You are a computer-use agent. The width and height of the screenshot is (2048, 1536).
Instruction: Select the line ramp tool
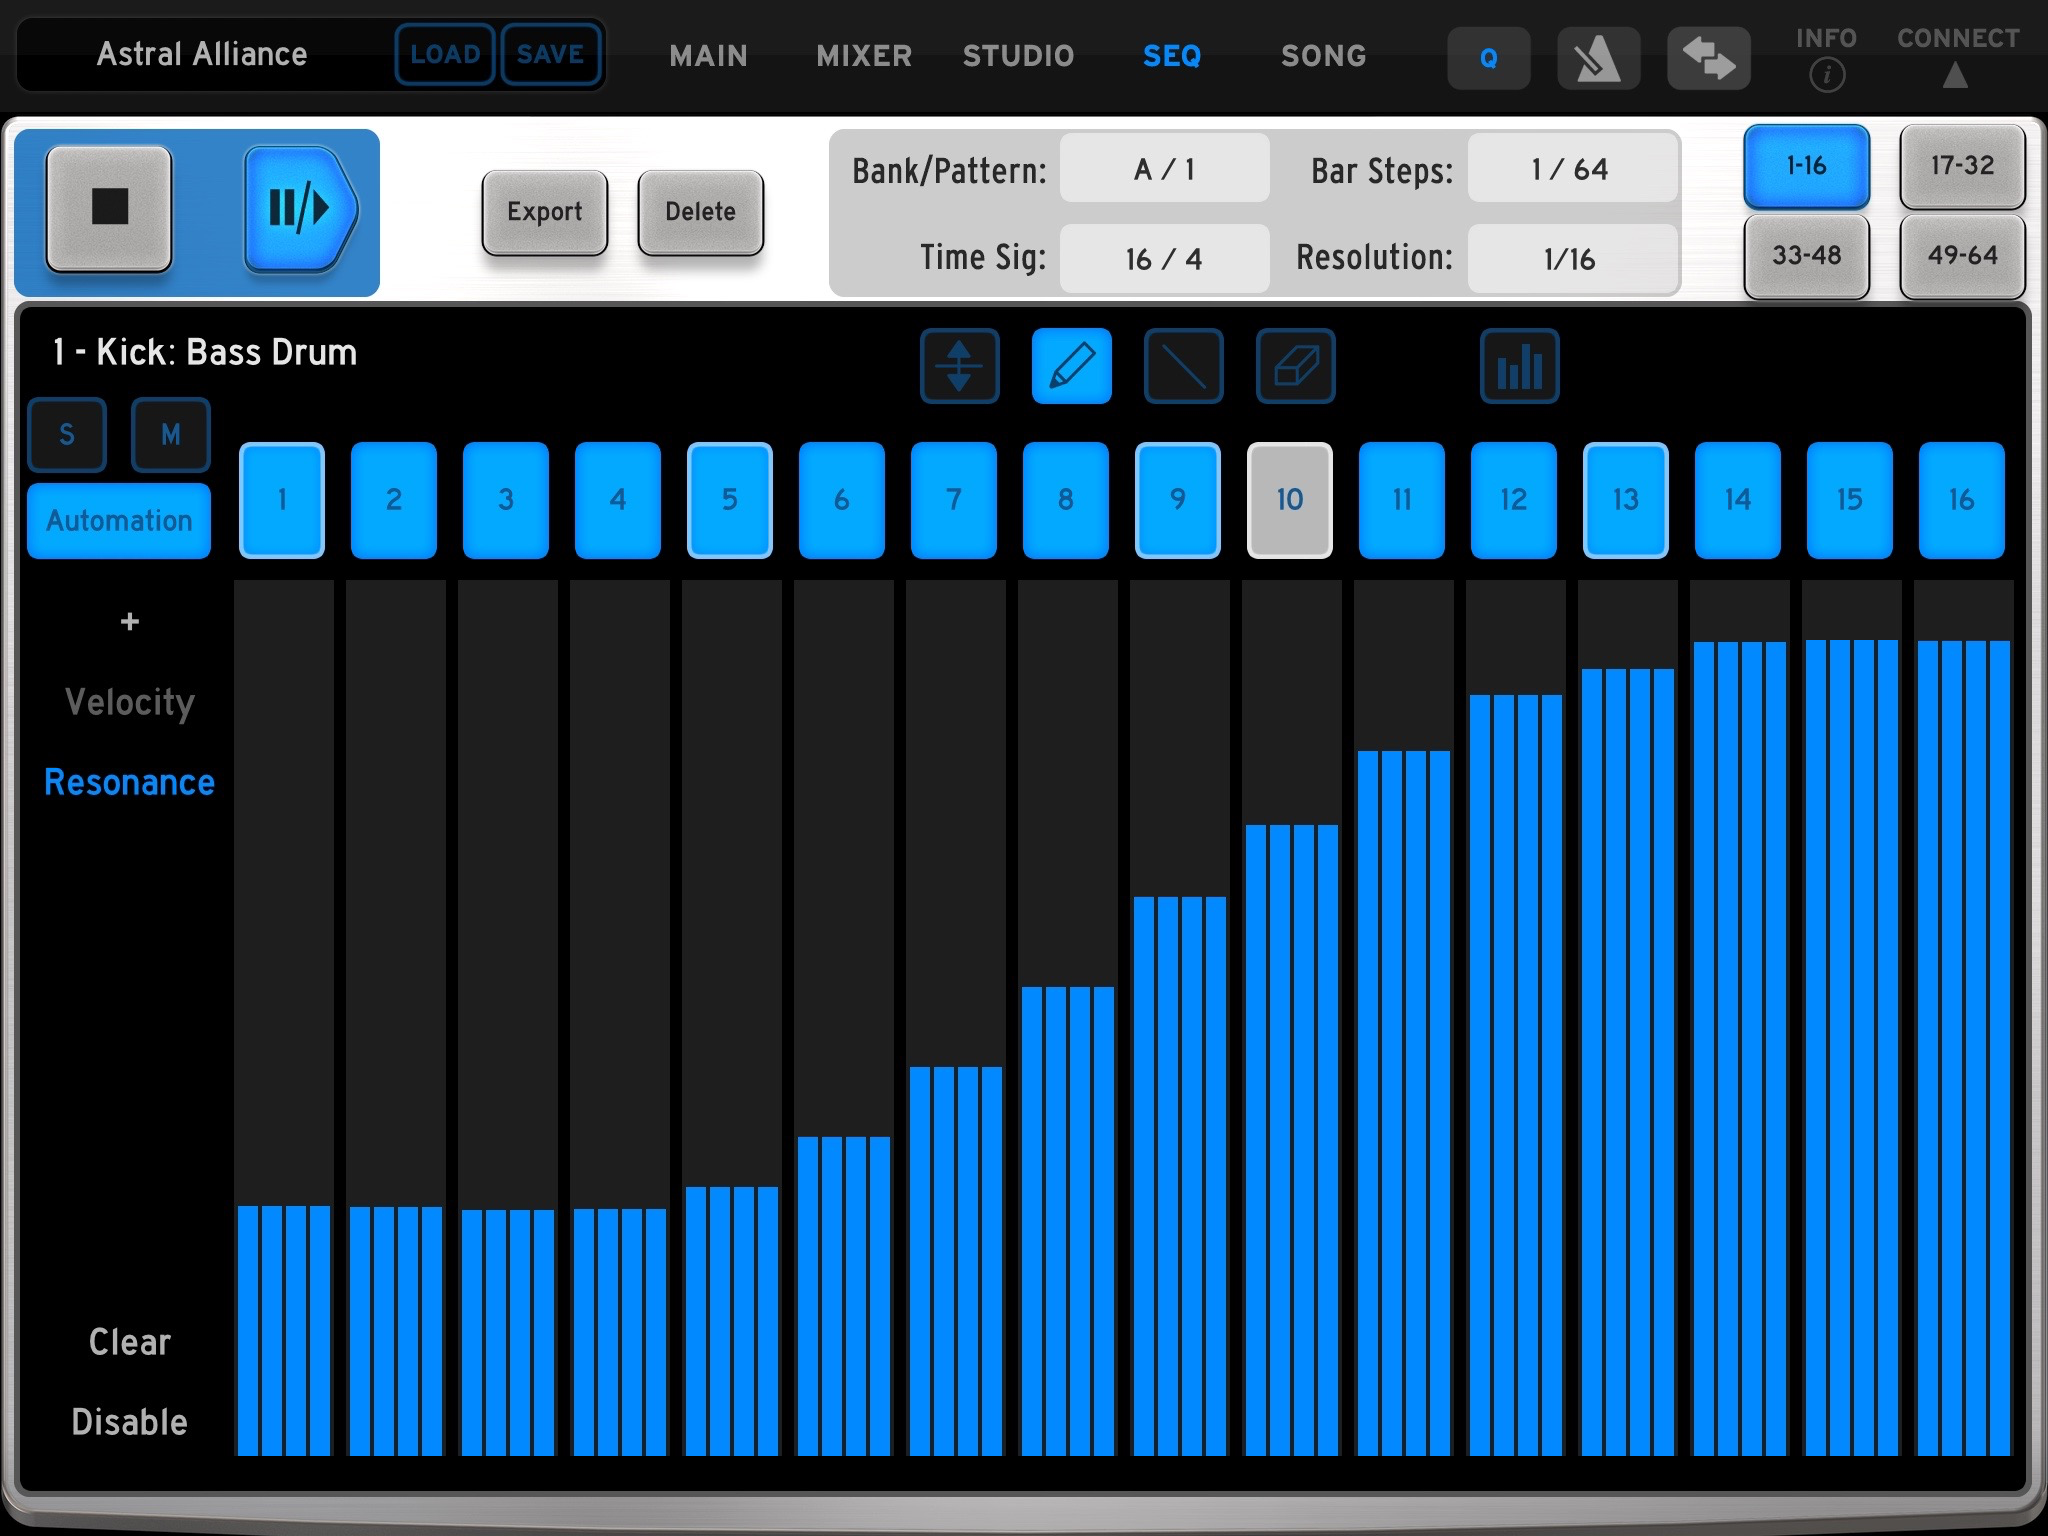tap(1183, 366)
